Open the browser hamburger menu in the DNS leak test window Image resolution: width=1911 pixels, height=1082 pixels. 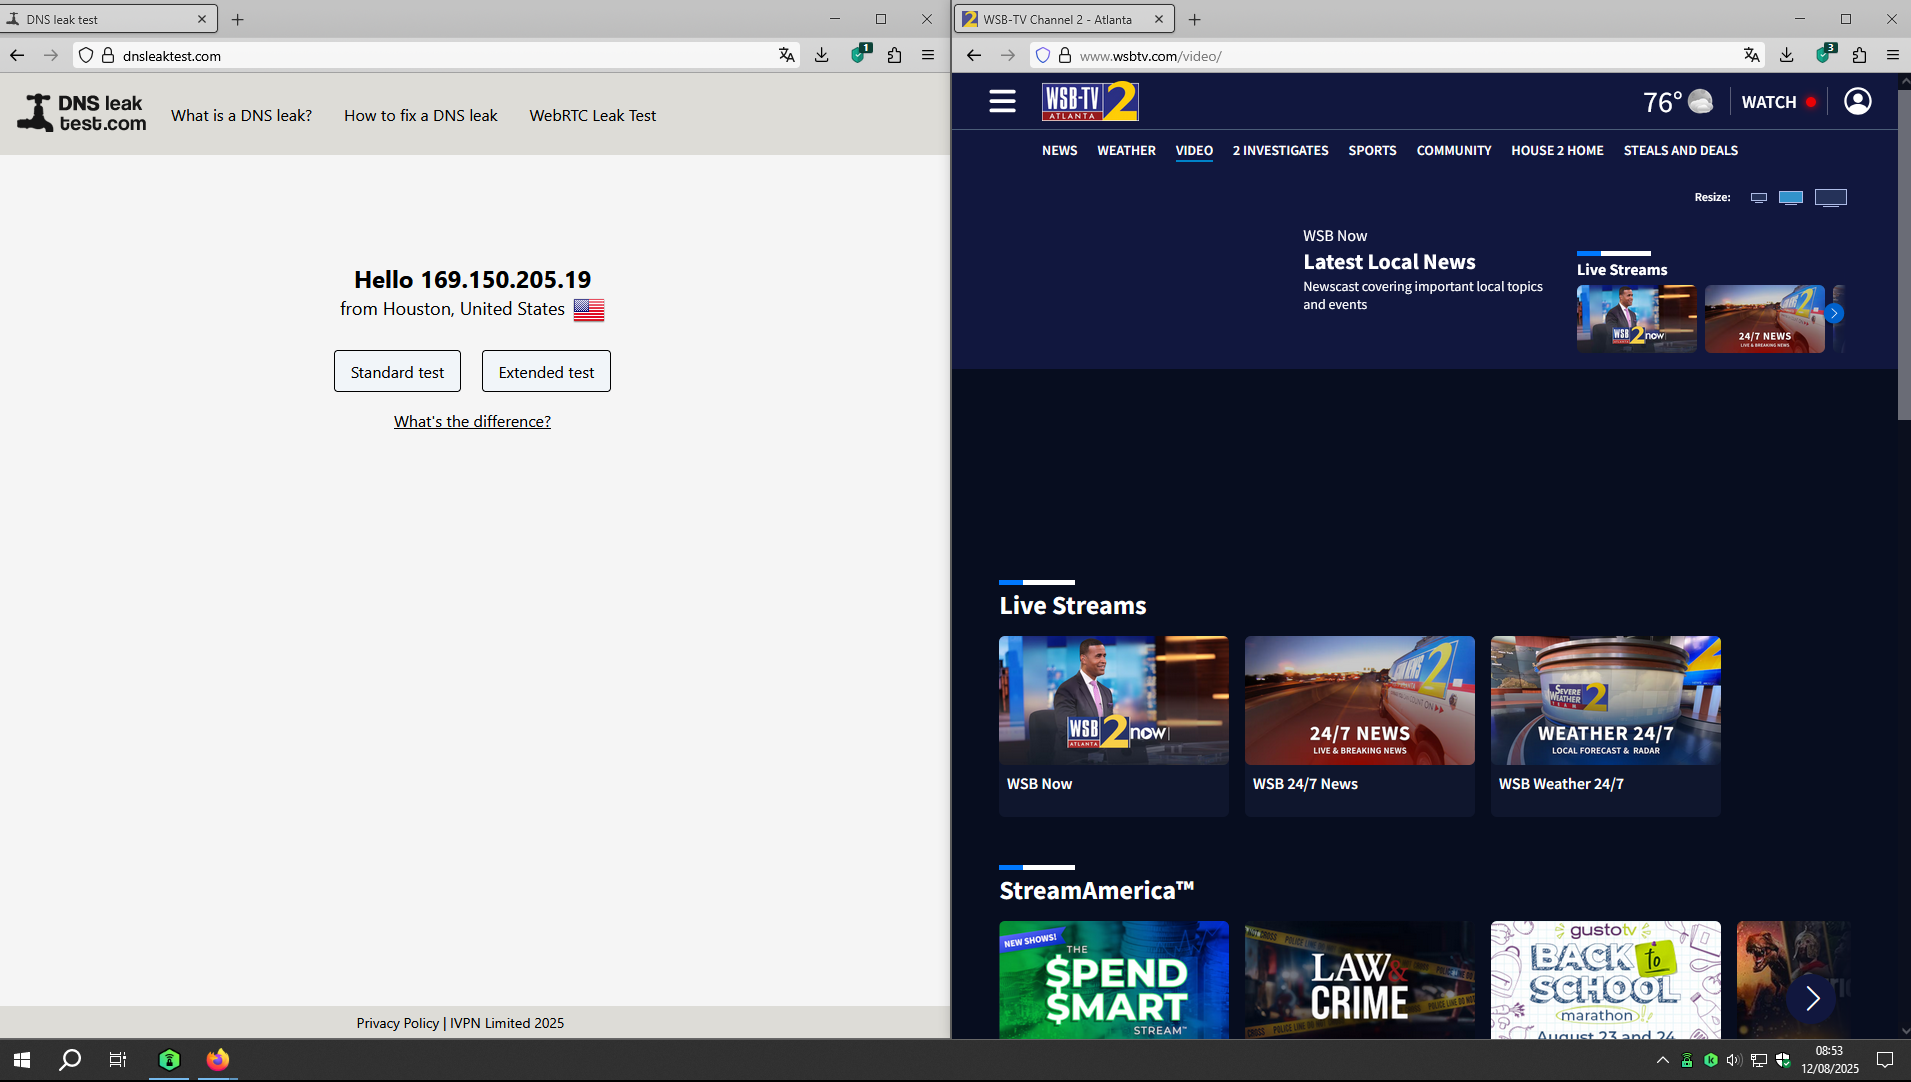928,56
